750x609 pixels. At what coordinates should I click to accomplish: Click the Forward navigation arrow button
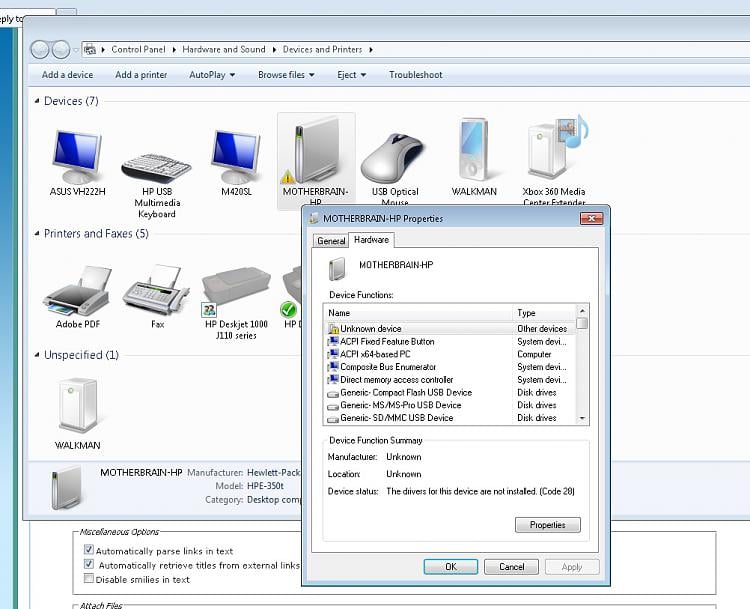(61, 49)
